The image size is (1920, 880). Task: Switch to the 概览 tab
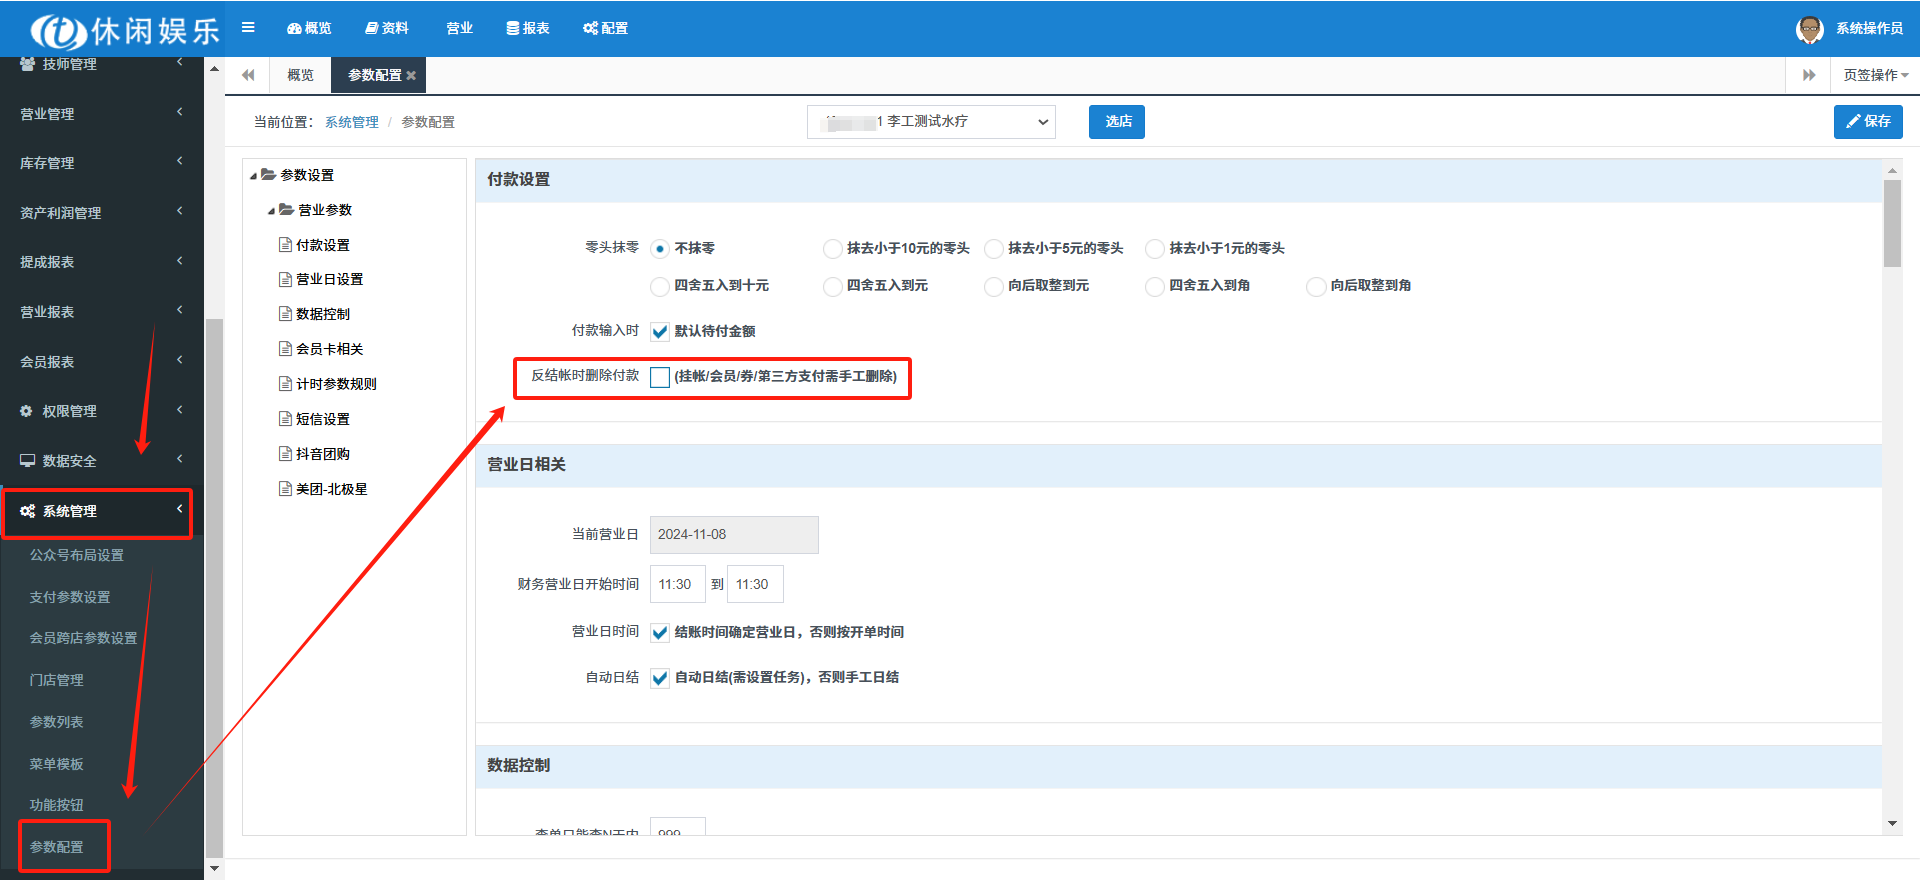pyautogui.click(x=300, y=76)
